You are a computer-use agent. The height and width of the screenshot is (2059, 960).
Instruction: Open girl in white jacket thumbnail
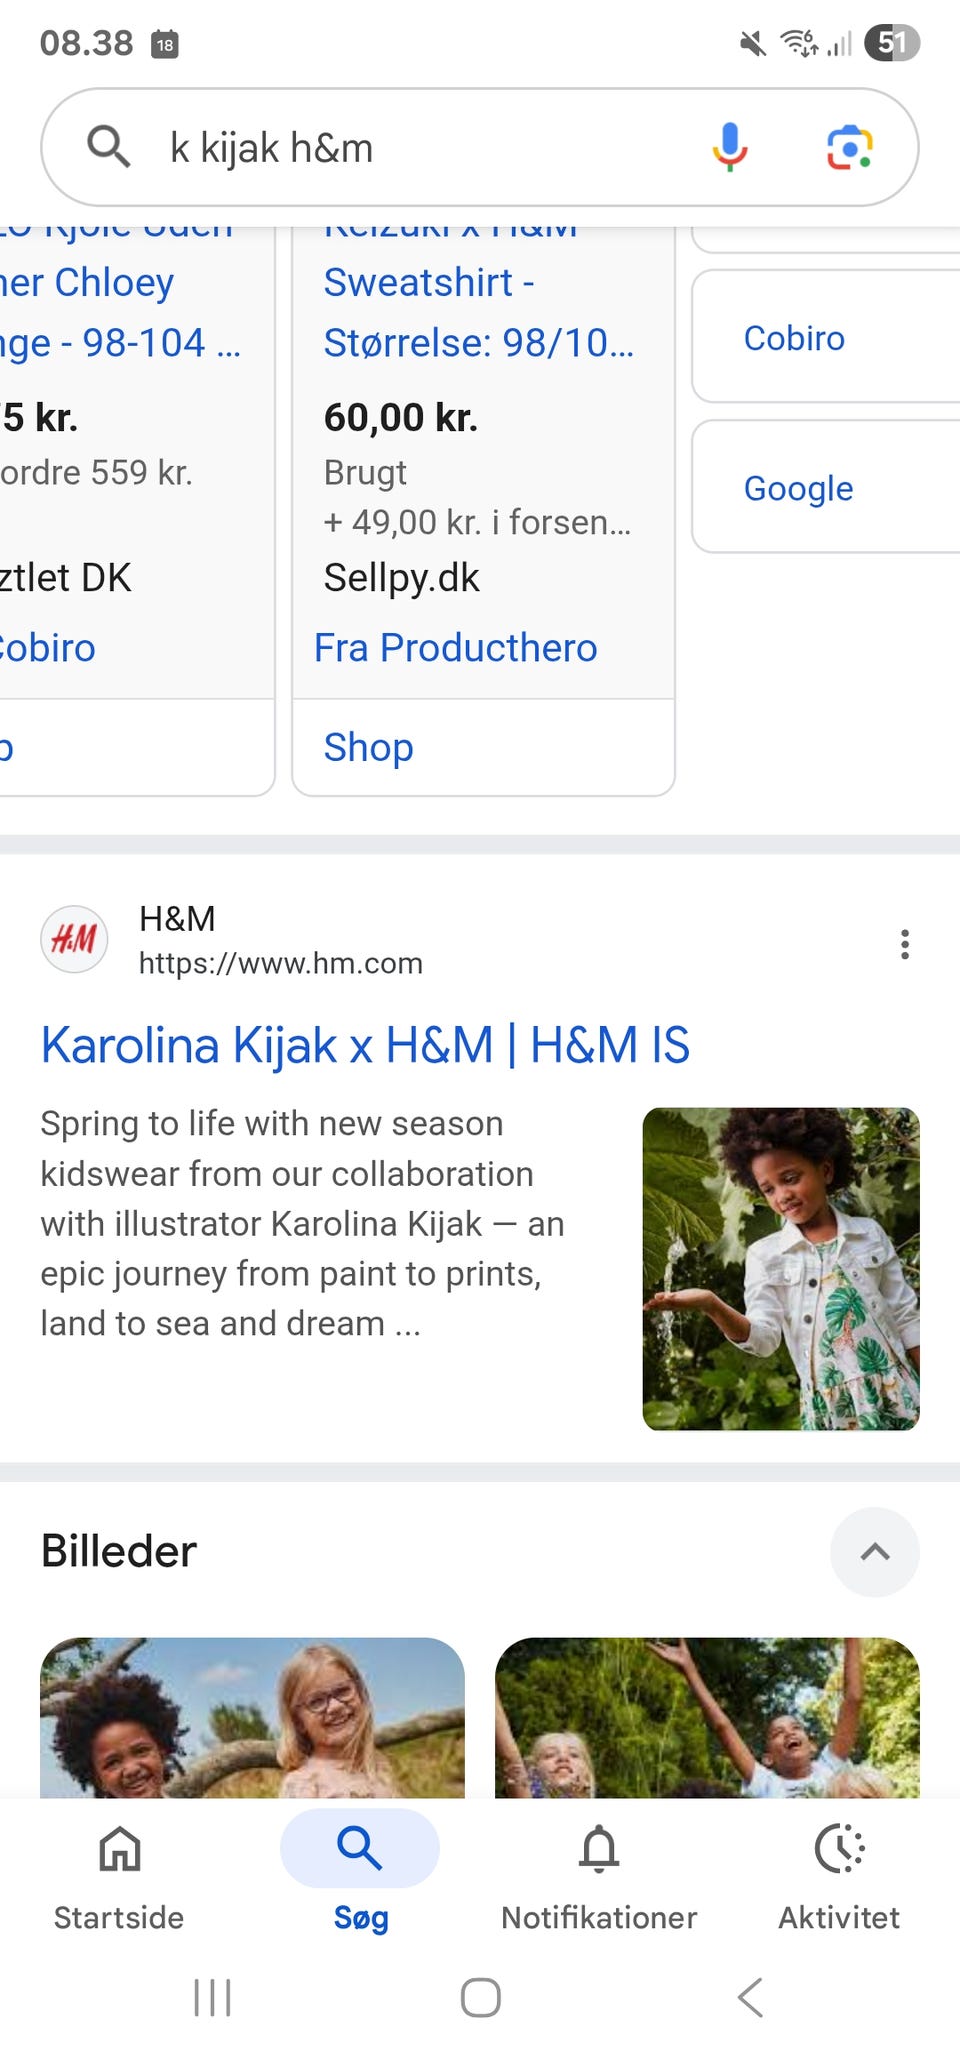(x=780, y=1268)
